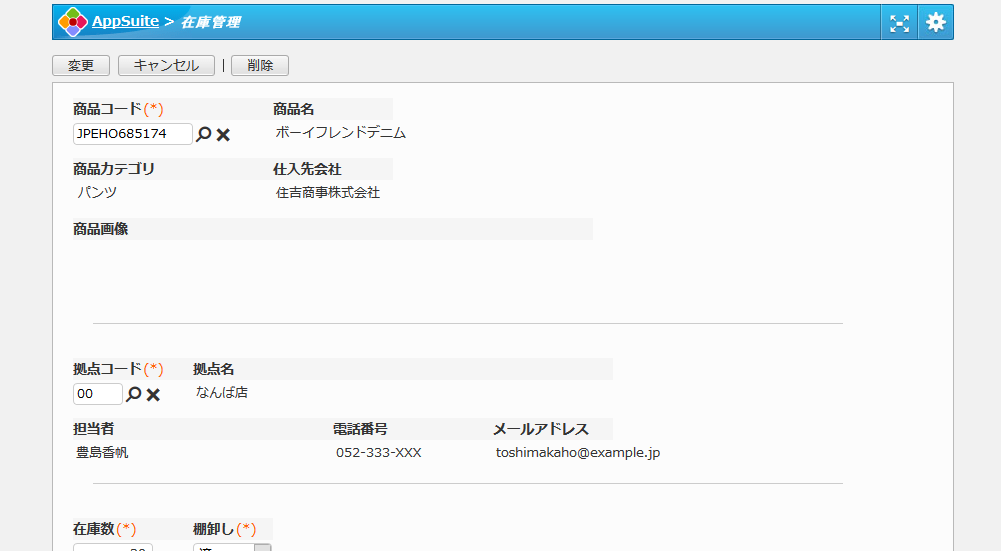The height and width of the screenshot is (551, 1001).
Task: Click the 担当者 name 豊島香帆
Action: 102,453
